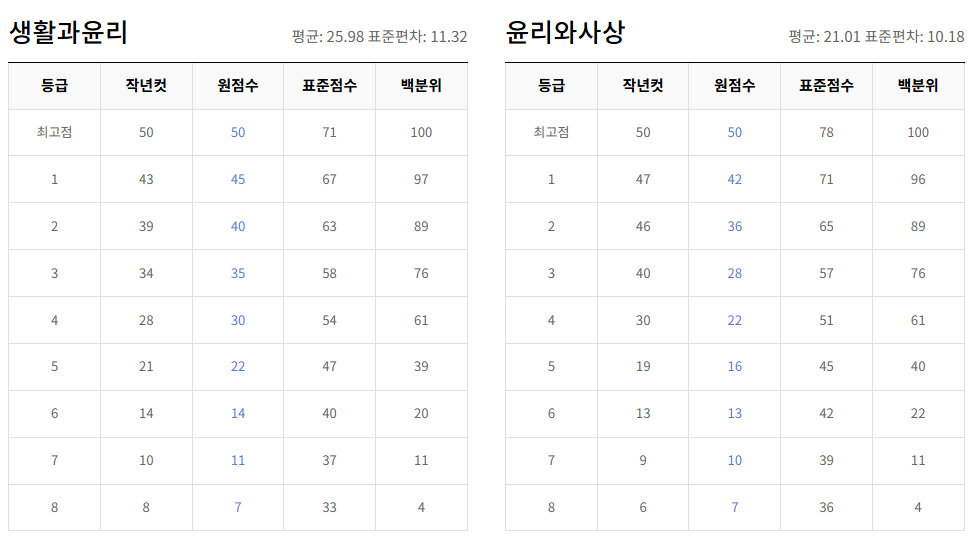Click 작년컷 39 in 생활과윤리 grade 2
The width and height of the screenshot is (968, 542).
click(x=146, y=226)
